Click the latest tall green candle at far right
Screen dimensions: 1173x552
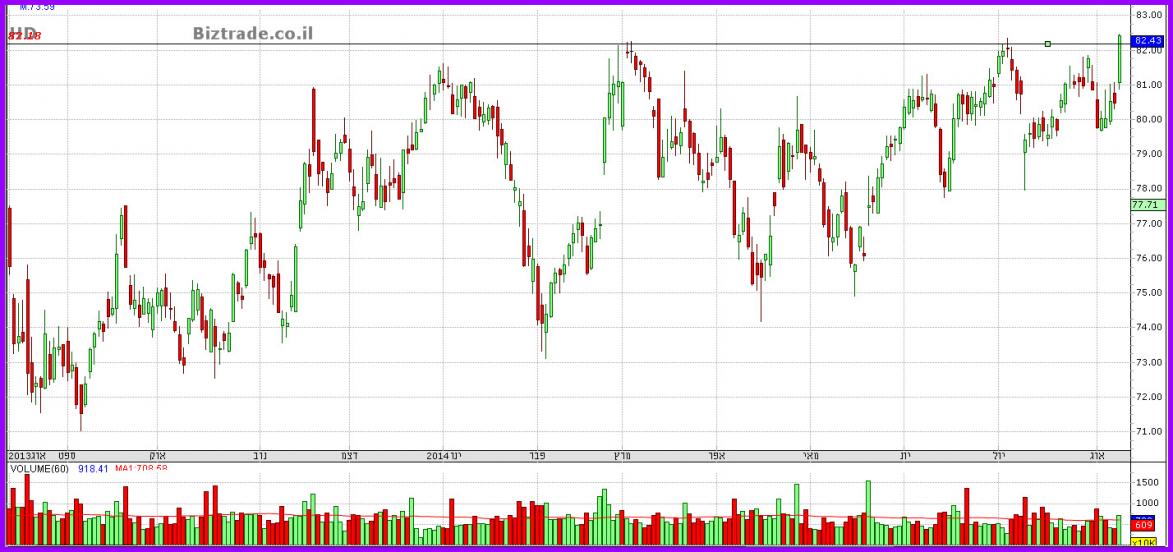1119,58
